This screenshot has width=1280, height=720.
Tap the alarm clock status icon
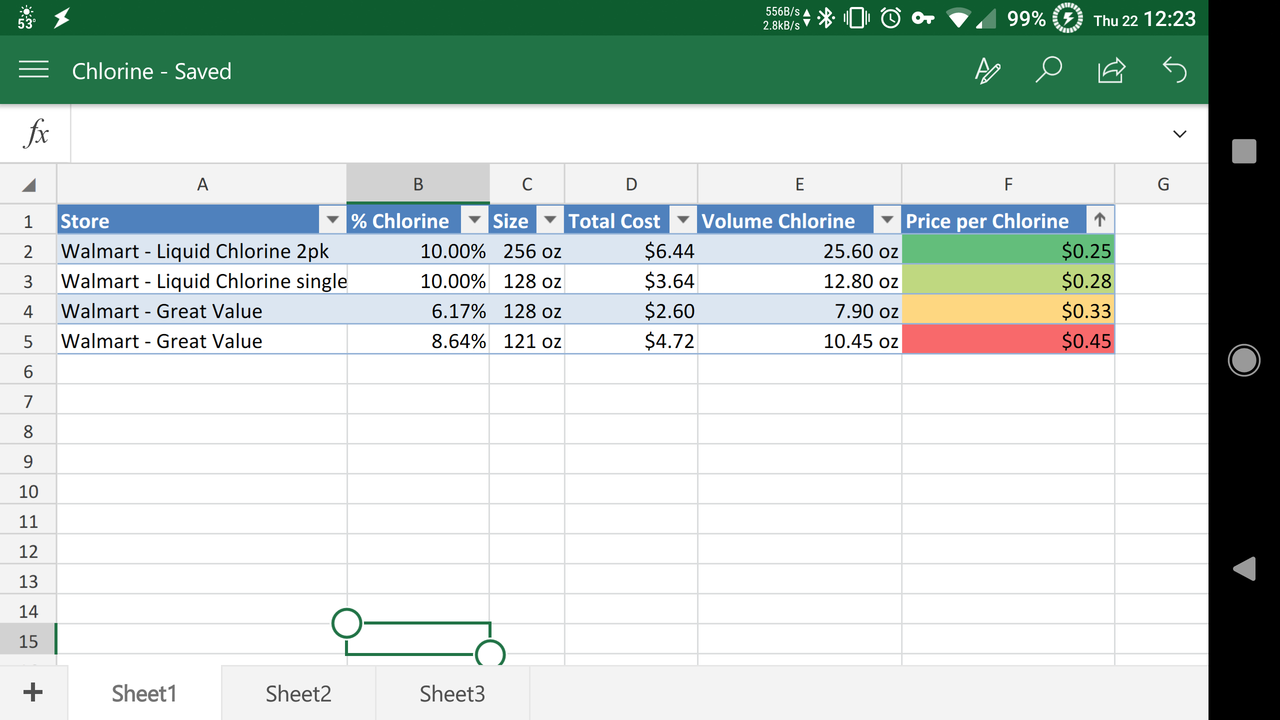(x=892, y=18)
